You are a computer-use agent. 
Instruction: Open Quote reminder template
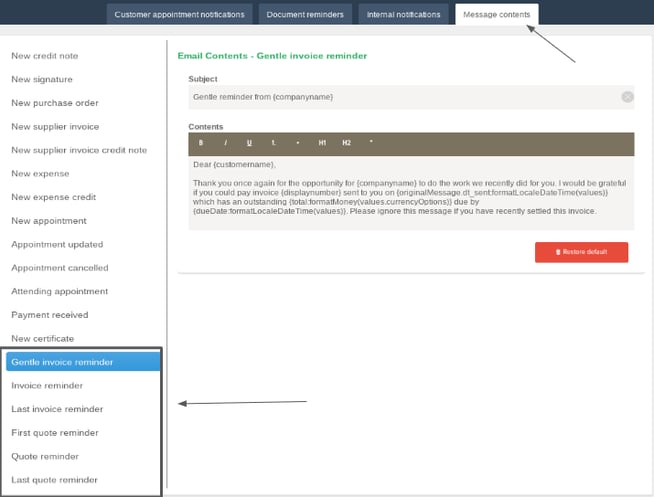[x=45, y=457]
